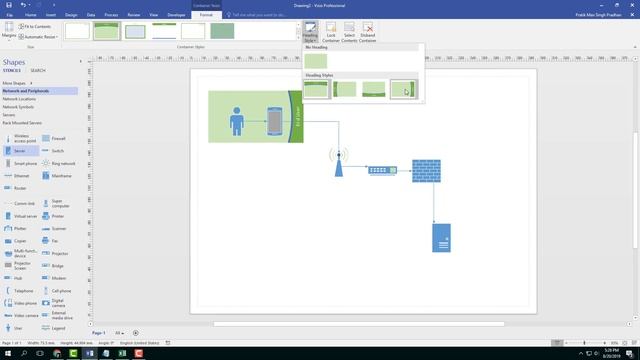Click the Select Contents icon
This screenshot has width=640, height=360.
click(349, 32)
